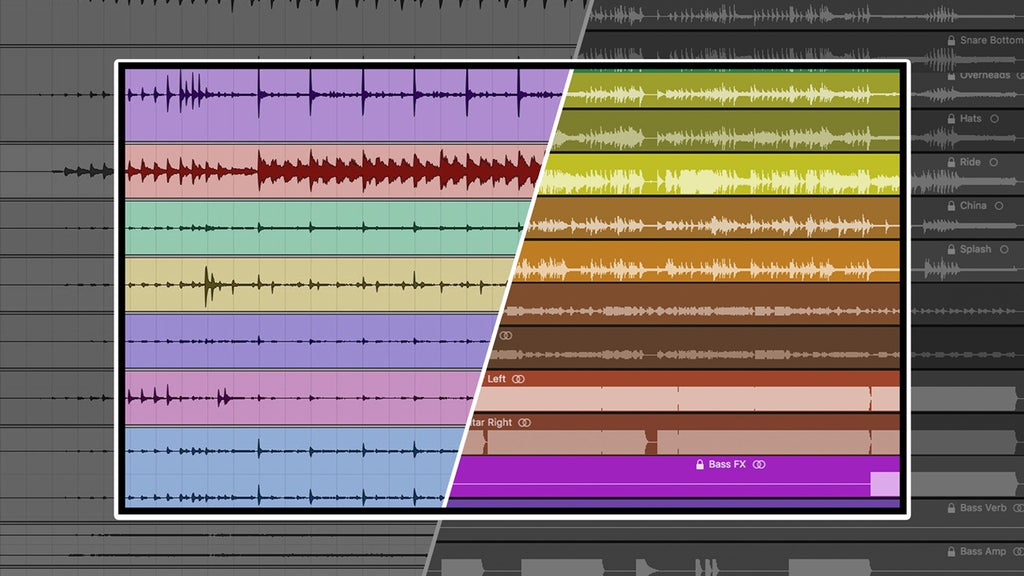Select the Bass FX region title
This screenshot has width=1024, height=576.
727,464
